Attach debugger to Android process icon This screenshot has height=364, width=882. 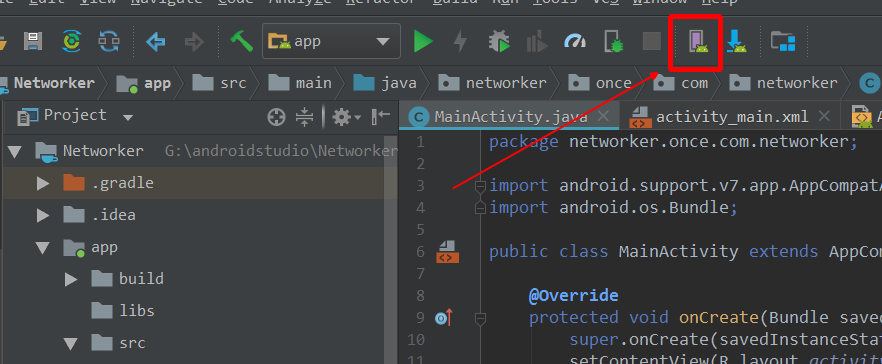(x=613, y=42)
